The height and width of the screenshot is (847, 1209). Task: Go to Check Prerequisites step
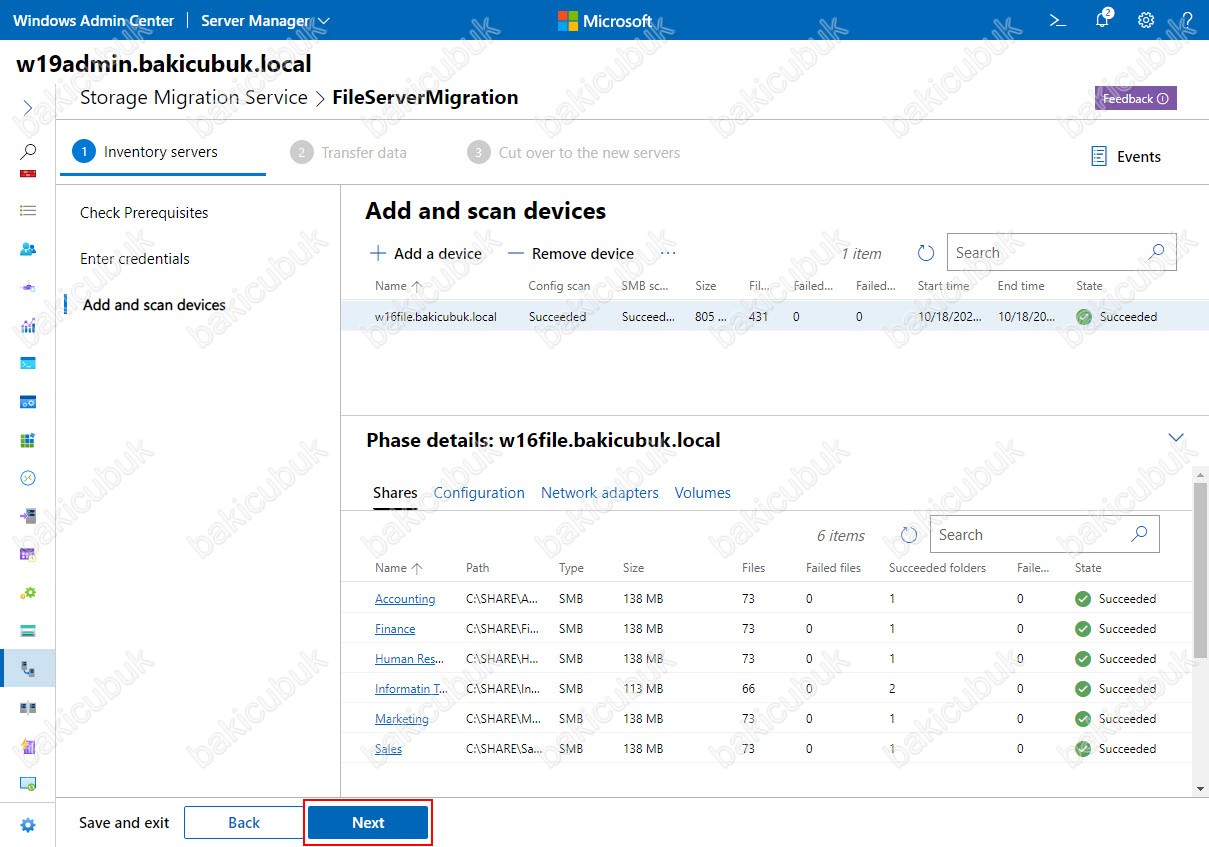[x=144, y=213]
